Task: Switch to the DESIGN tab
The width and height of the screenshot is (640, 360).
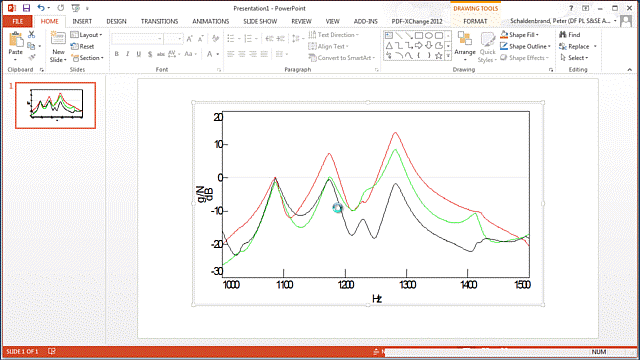Action: (116, 21)
